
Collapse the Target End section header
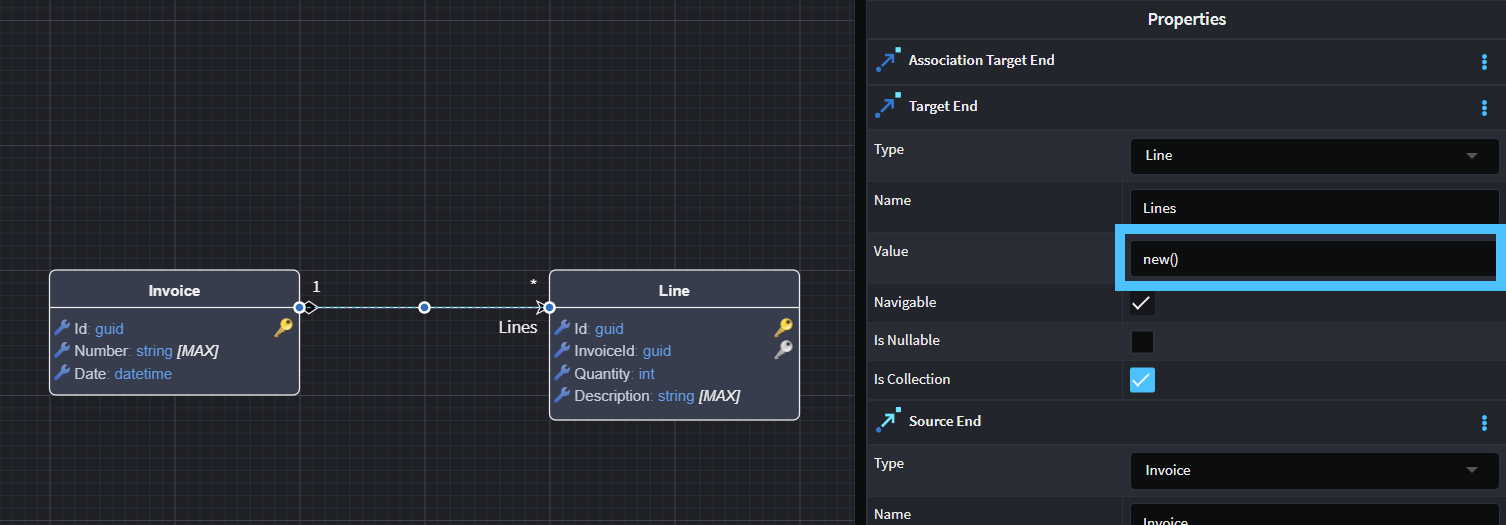pos(943,107)
